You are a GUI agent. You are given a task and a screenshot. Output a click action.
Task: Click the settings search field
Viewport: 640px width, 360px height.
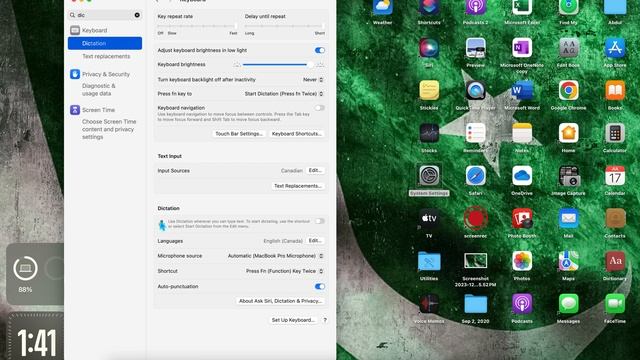click(x=105, y=15)
